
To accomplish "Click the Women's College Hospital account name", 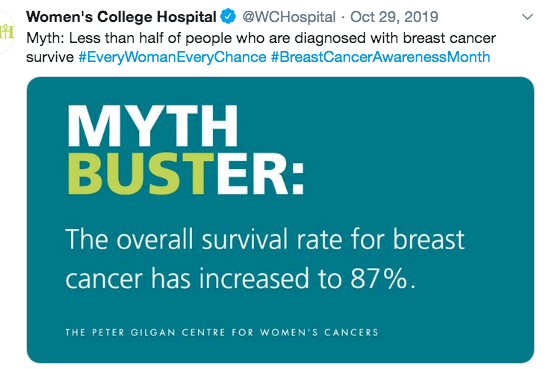I will pyautogui.click(x=121, y=17).
